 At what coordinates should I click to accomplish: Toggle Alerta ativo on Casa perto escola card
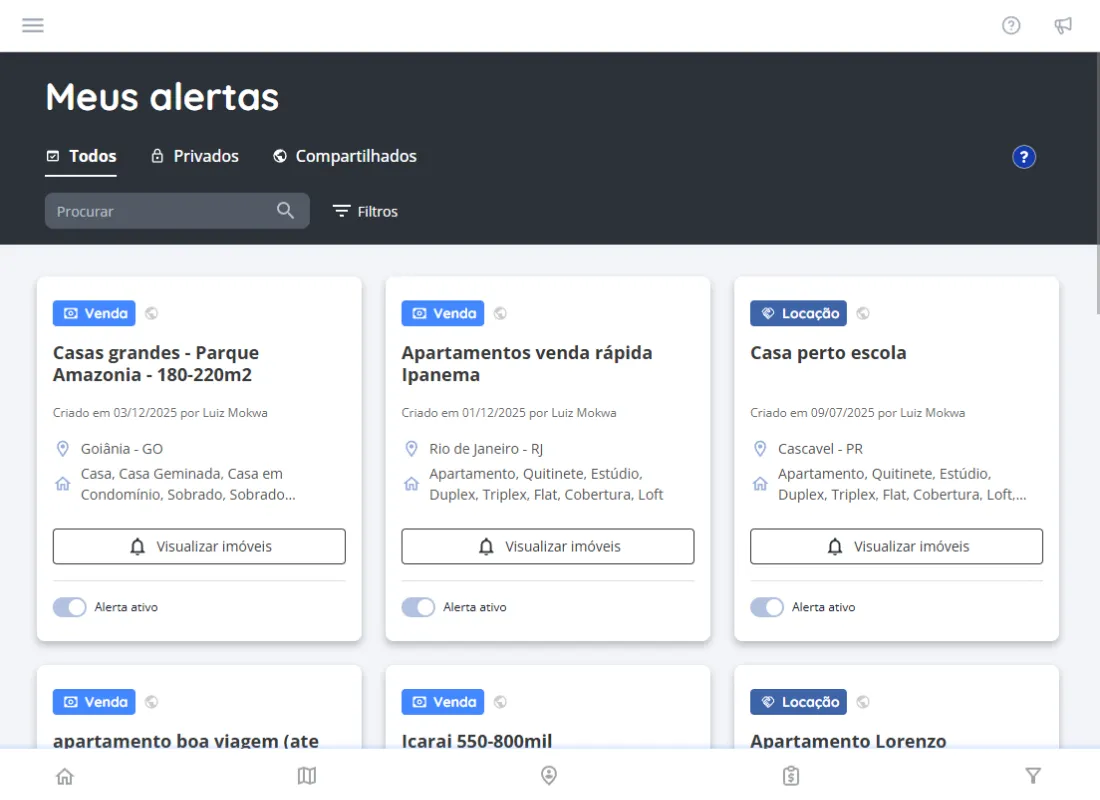(x=767, y=607)
